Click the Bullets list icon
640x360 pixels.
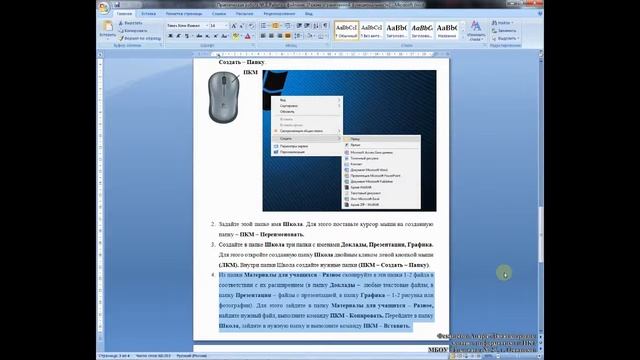click(x=264, y=26)
